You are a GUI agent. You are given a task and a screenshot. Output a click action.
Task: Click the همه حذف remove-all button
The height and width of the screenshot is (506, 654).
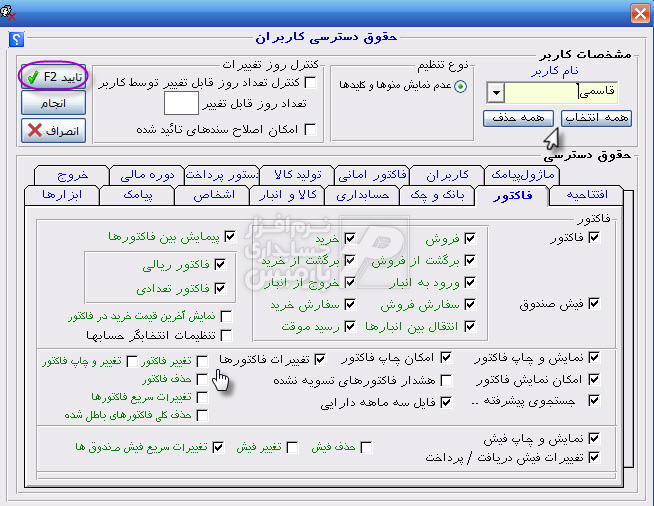tap(518, 118)
